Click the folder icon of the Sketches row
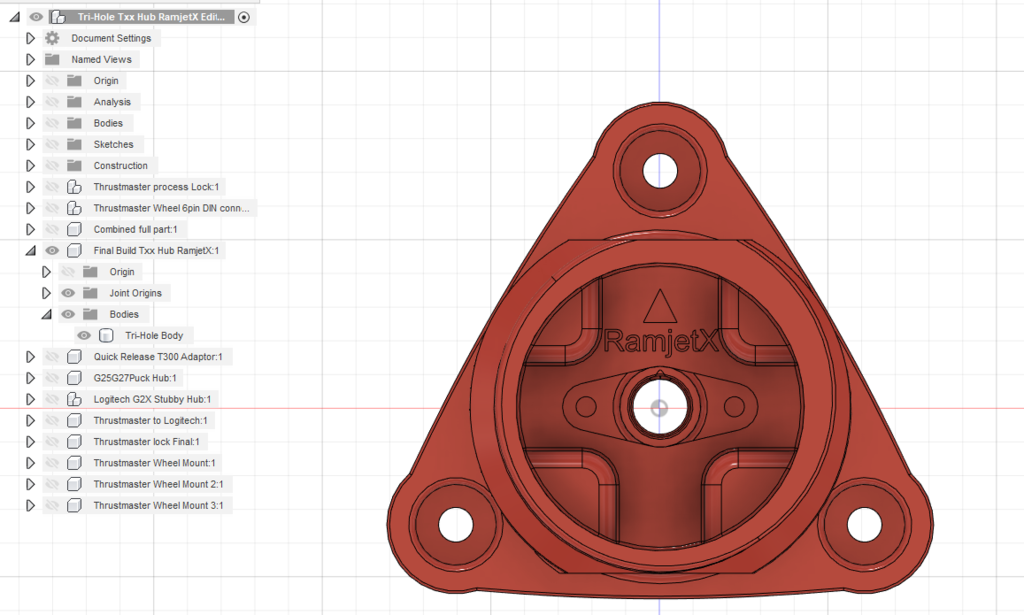The height and width of the screenshot is (615, 1024). (74, 144)
